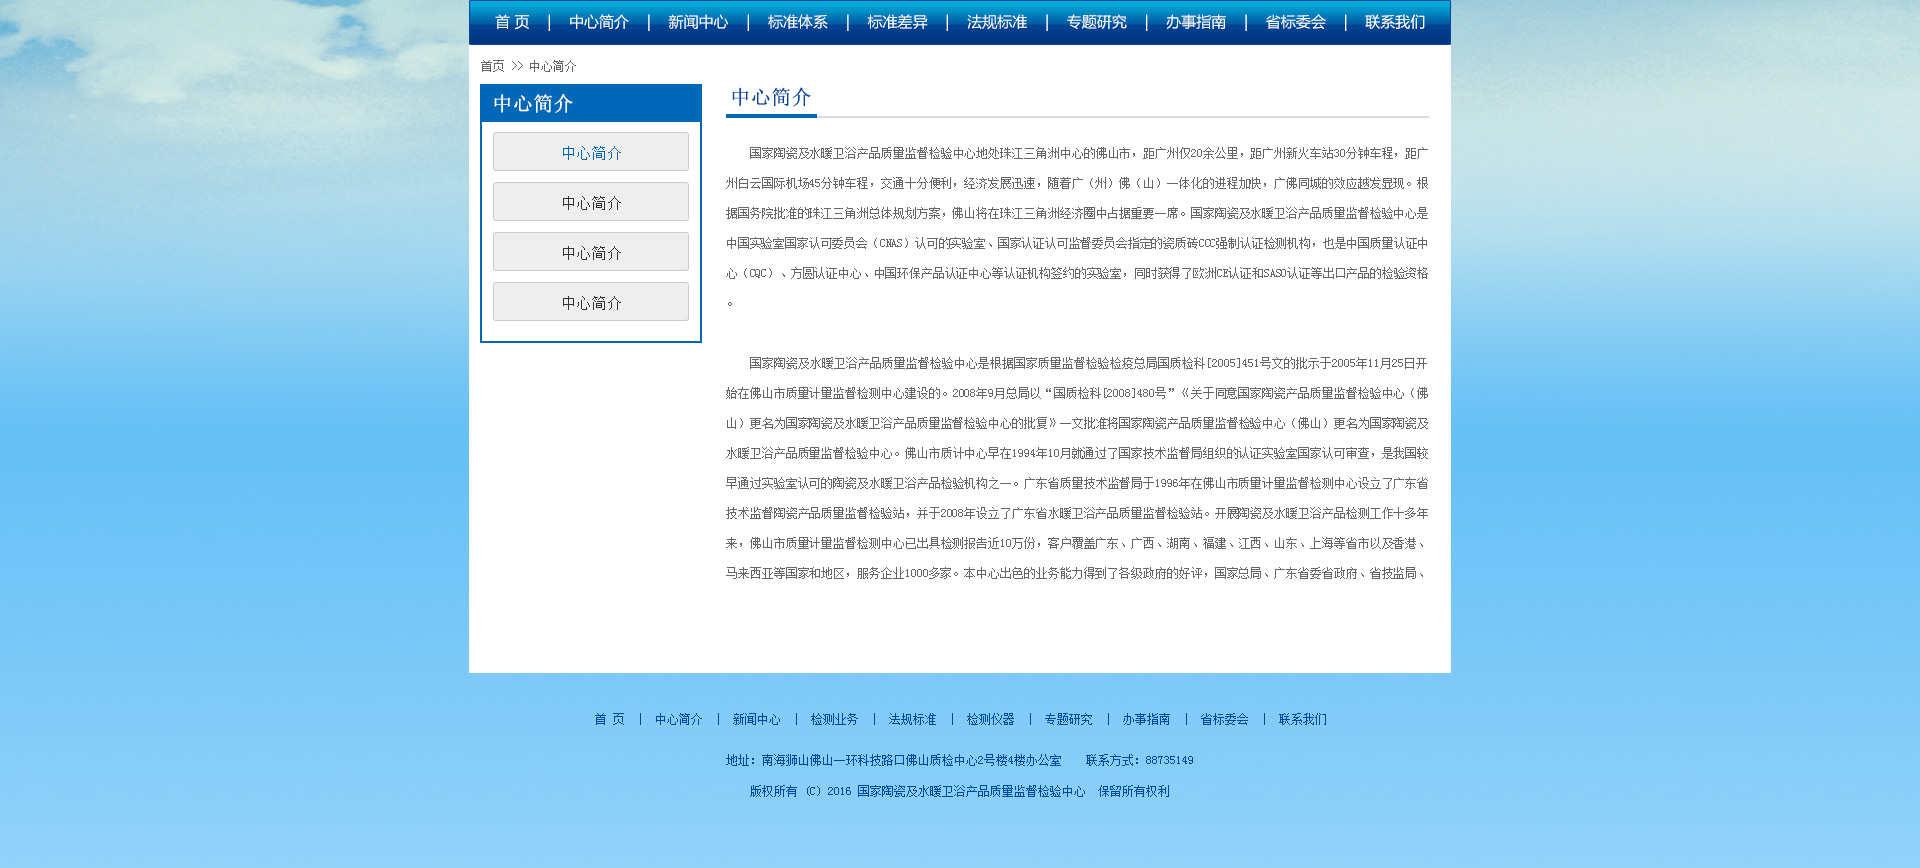Open the 检测仪器 footer link
Screen dimensions: 1920x868
coord(990,719)
